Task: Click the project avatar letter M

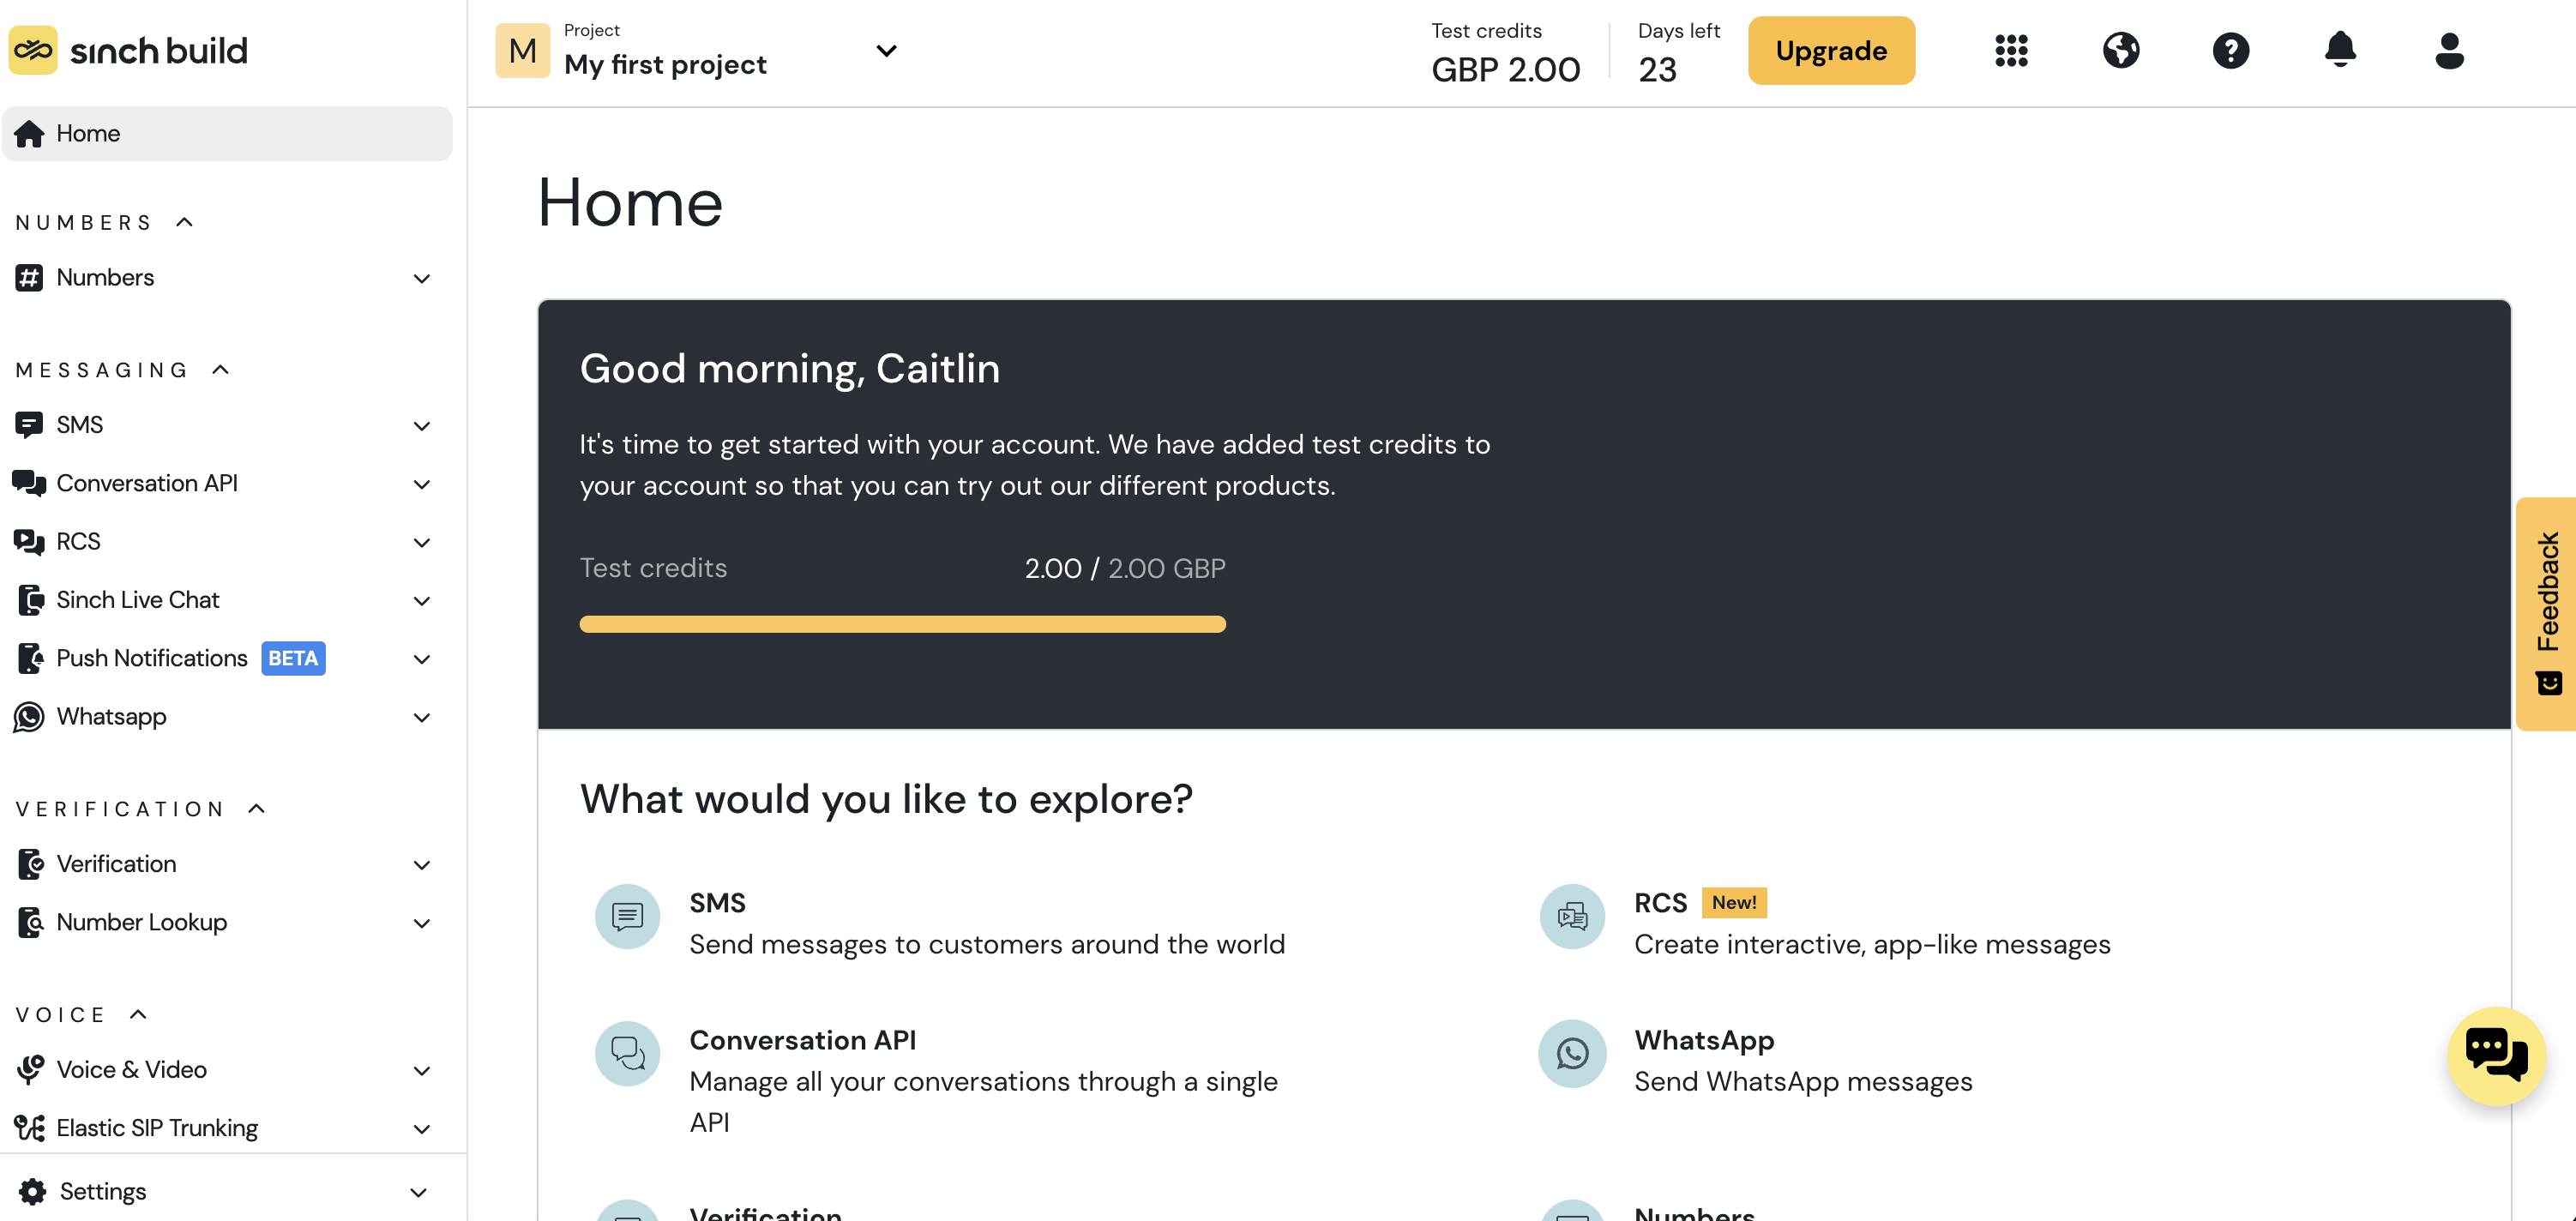Action: point(523,51)
